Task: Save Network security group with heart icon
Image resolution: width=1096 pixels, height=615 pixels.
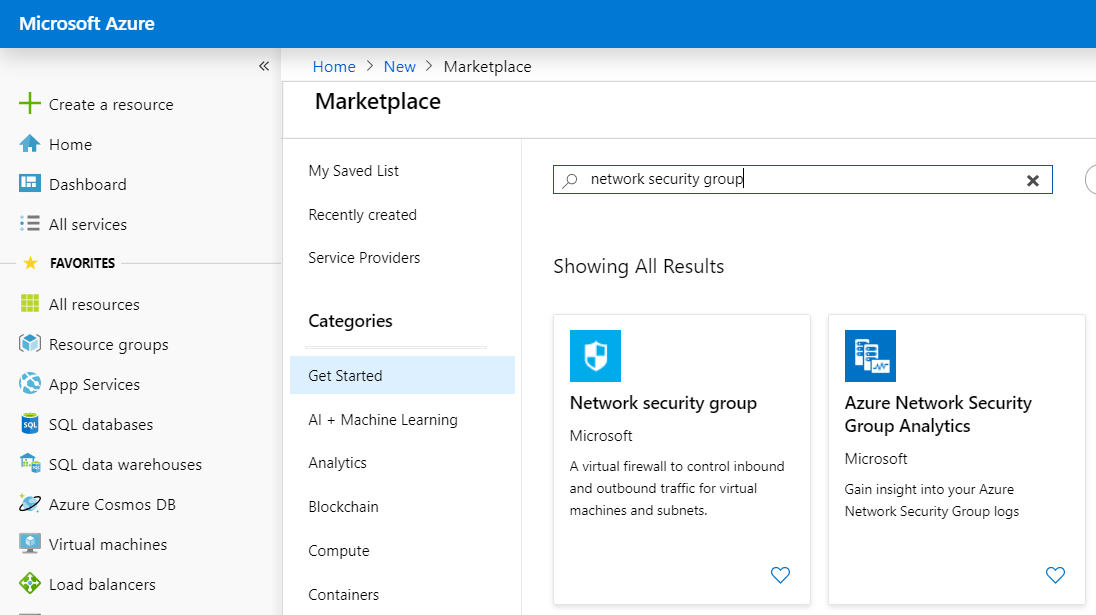Action: (780, 574)
